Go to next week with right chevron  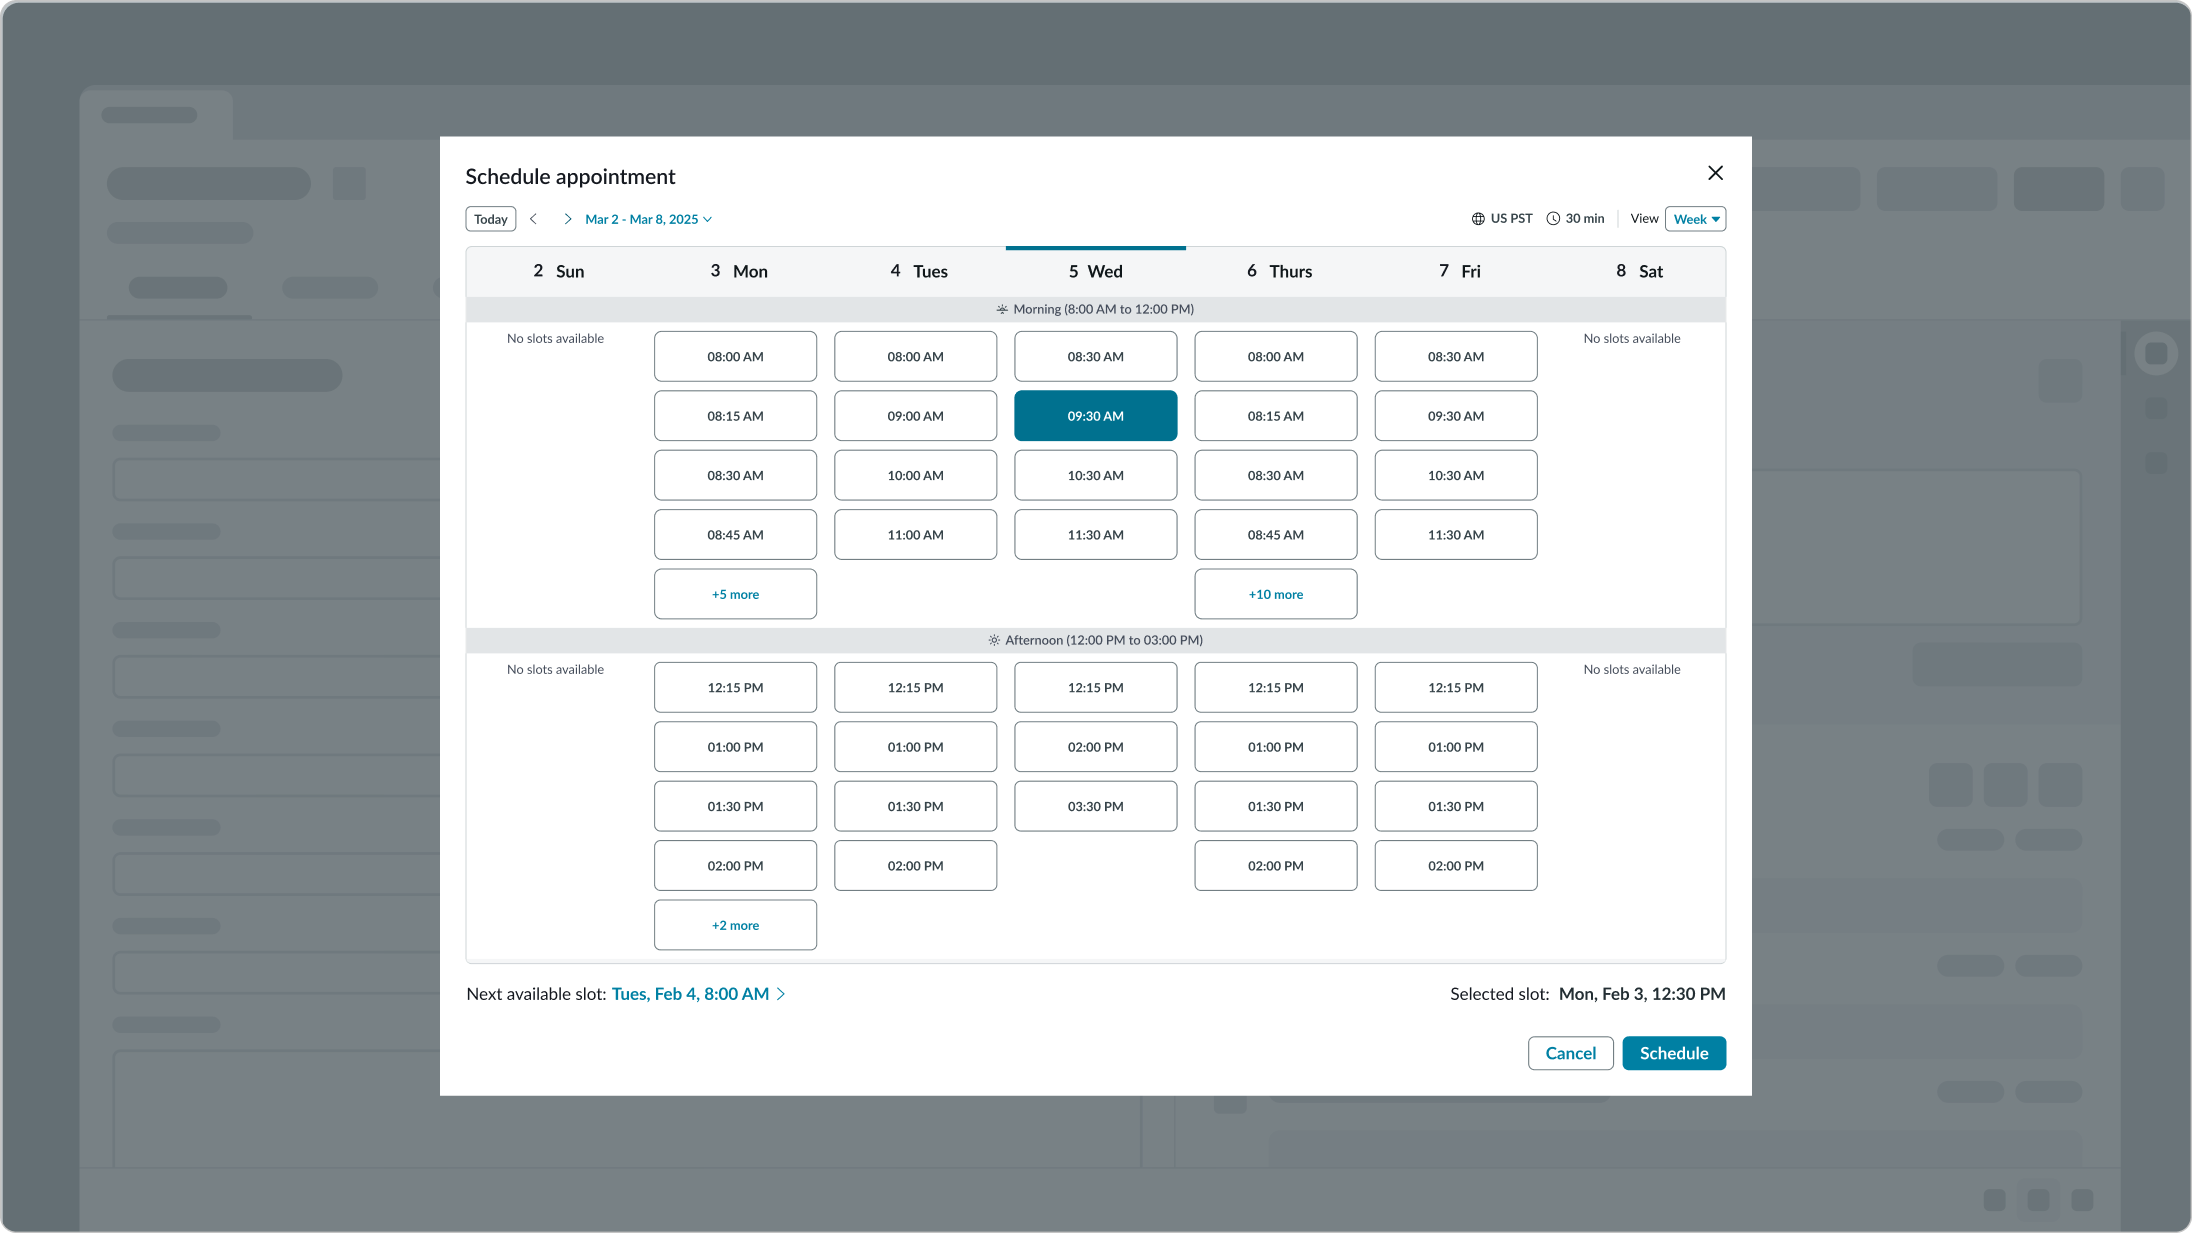pos(567,219)
